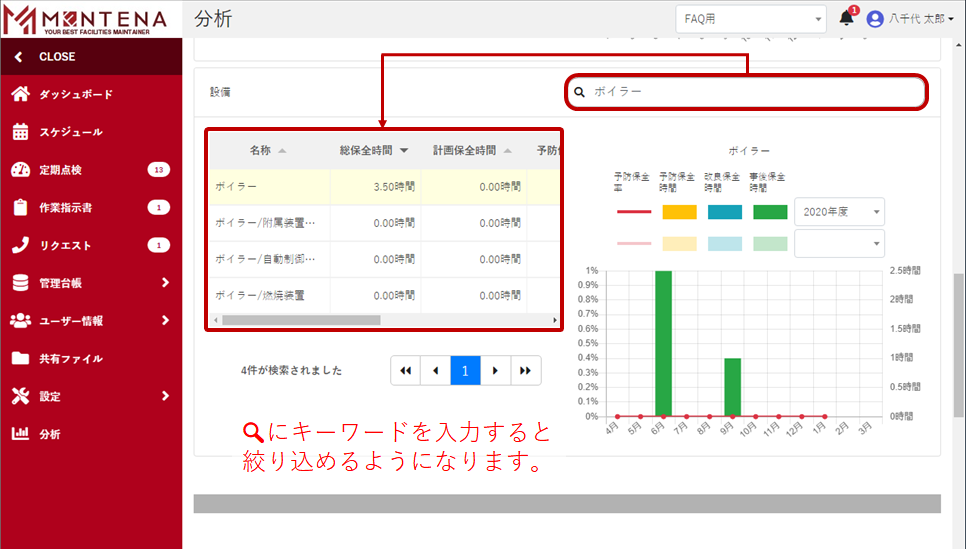Image resolution: width=966 pixels, height=549 pixels.
Task: Click the folder icon for 共有ファイル
Action: tap(20, 358)
